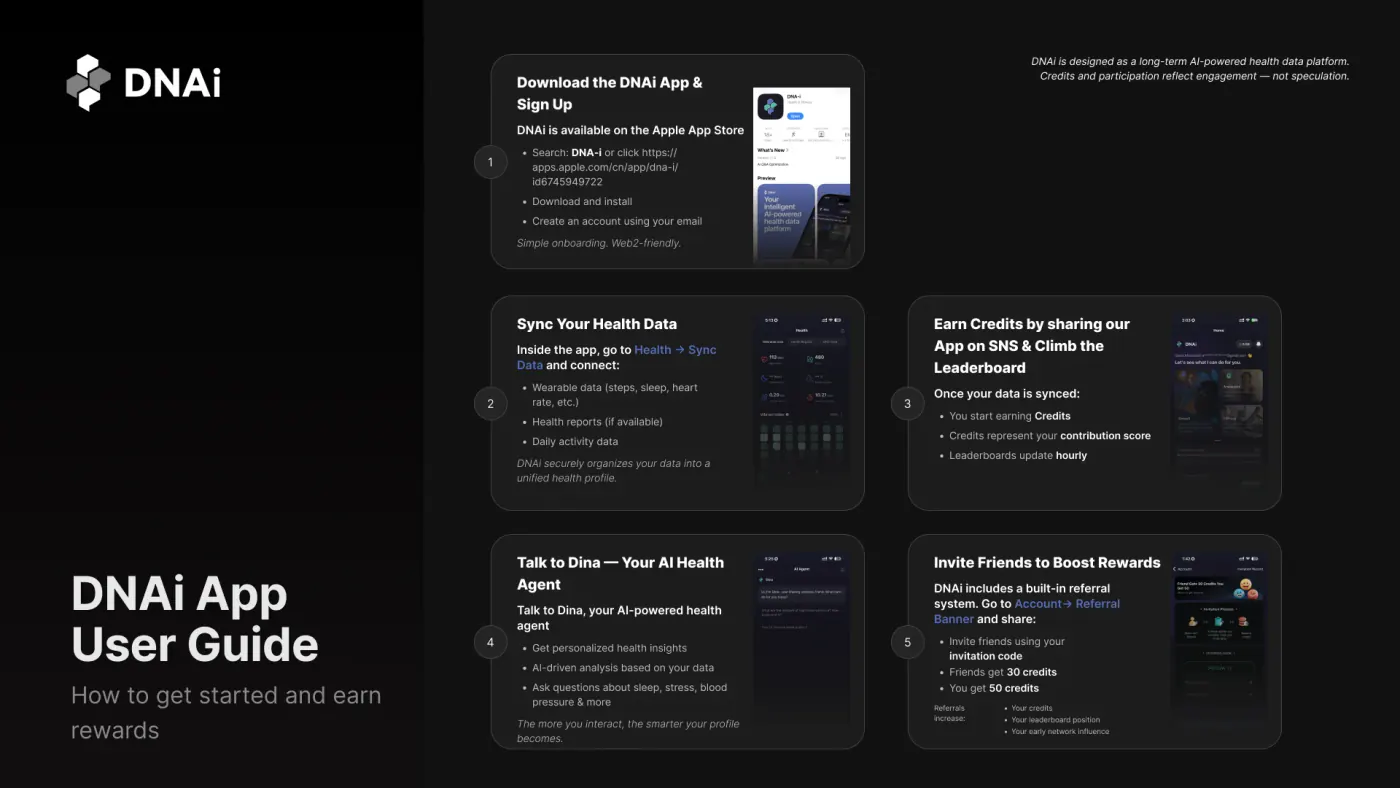Follow the "Account→ Referral Banner" link
The height and width of the screenshot is (788, 1400).
pos(1027,611)
